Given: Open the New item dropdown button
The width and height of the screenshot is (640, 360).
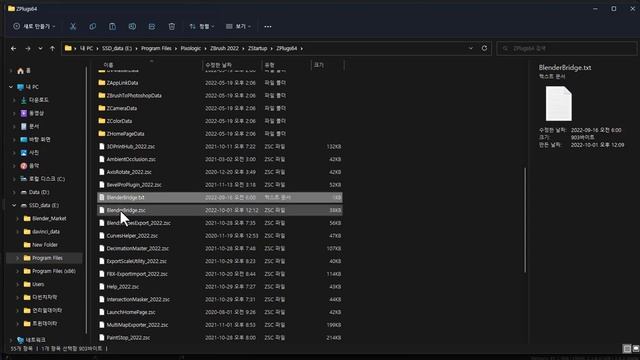Looking at the screenshot, I should point(34,27).
